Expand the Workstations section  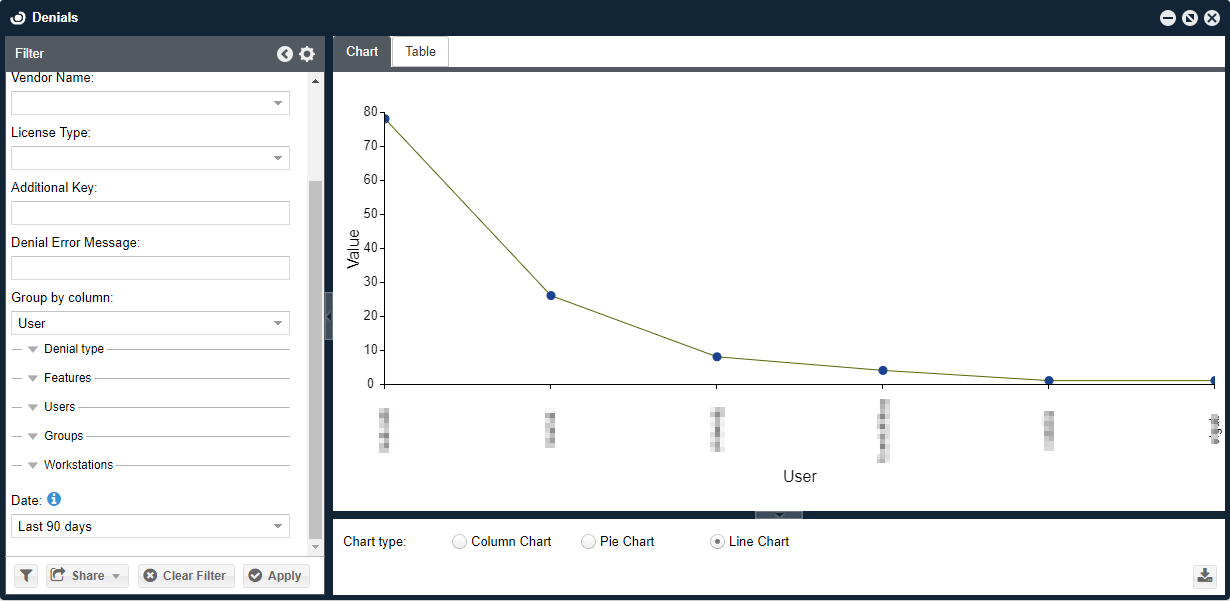33,465
